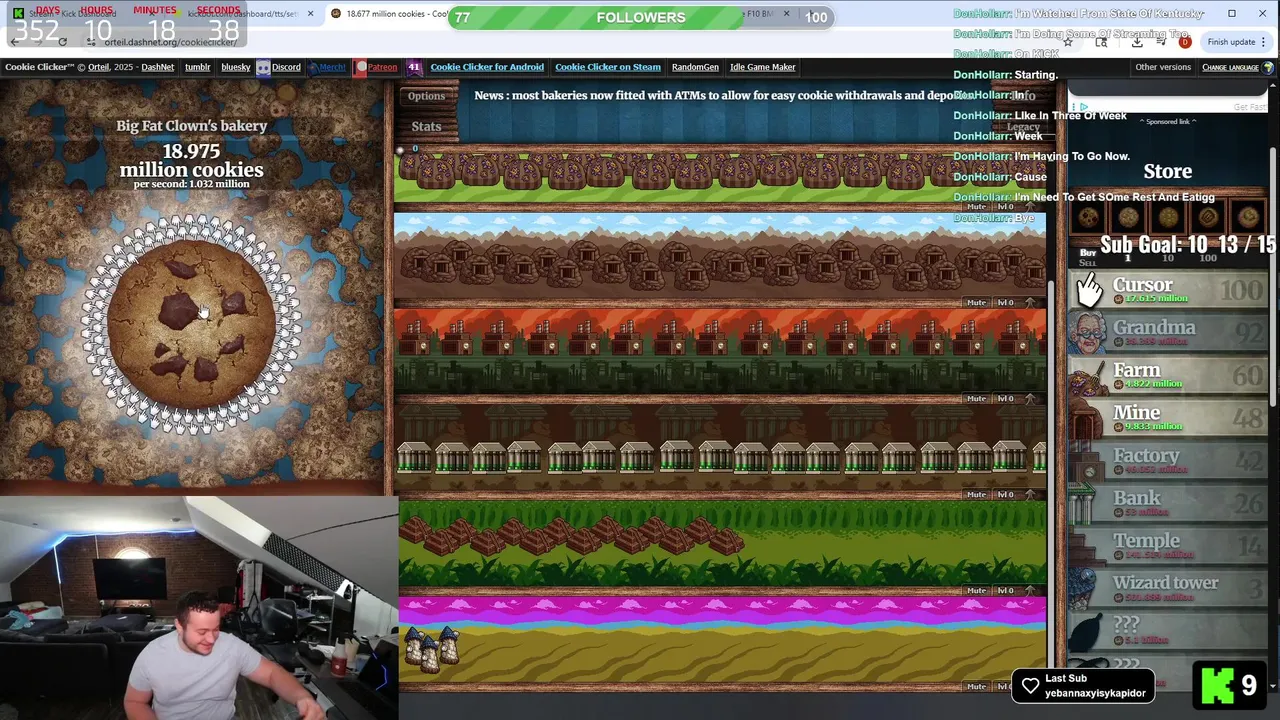Buy a Wizard tower from the Store
Viewport: 1280px width, 720px height.
click(1167, 589)
